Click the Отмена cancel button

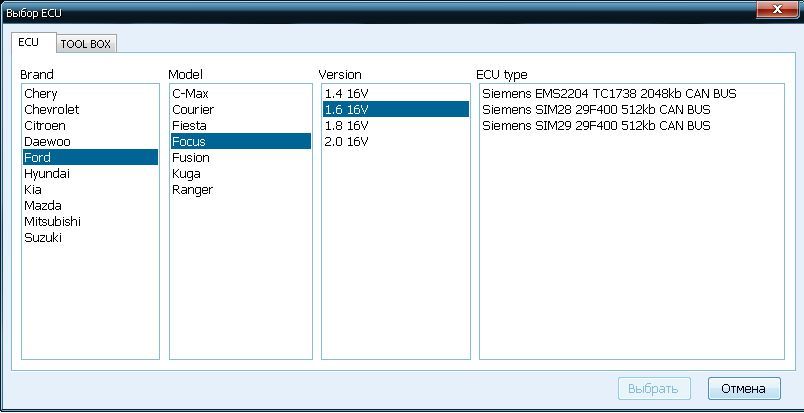click(x=744, y=388)
